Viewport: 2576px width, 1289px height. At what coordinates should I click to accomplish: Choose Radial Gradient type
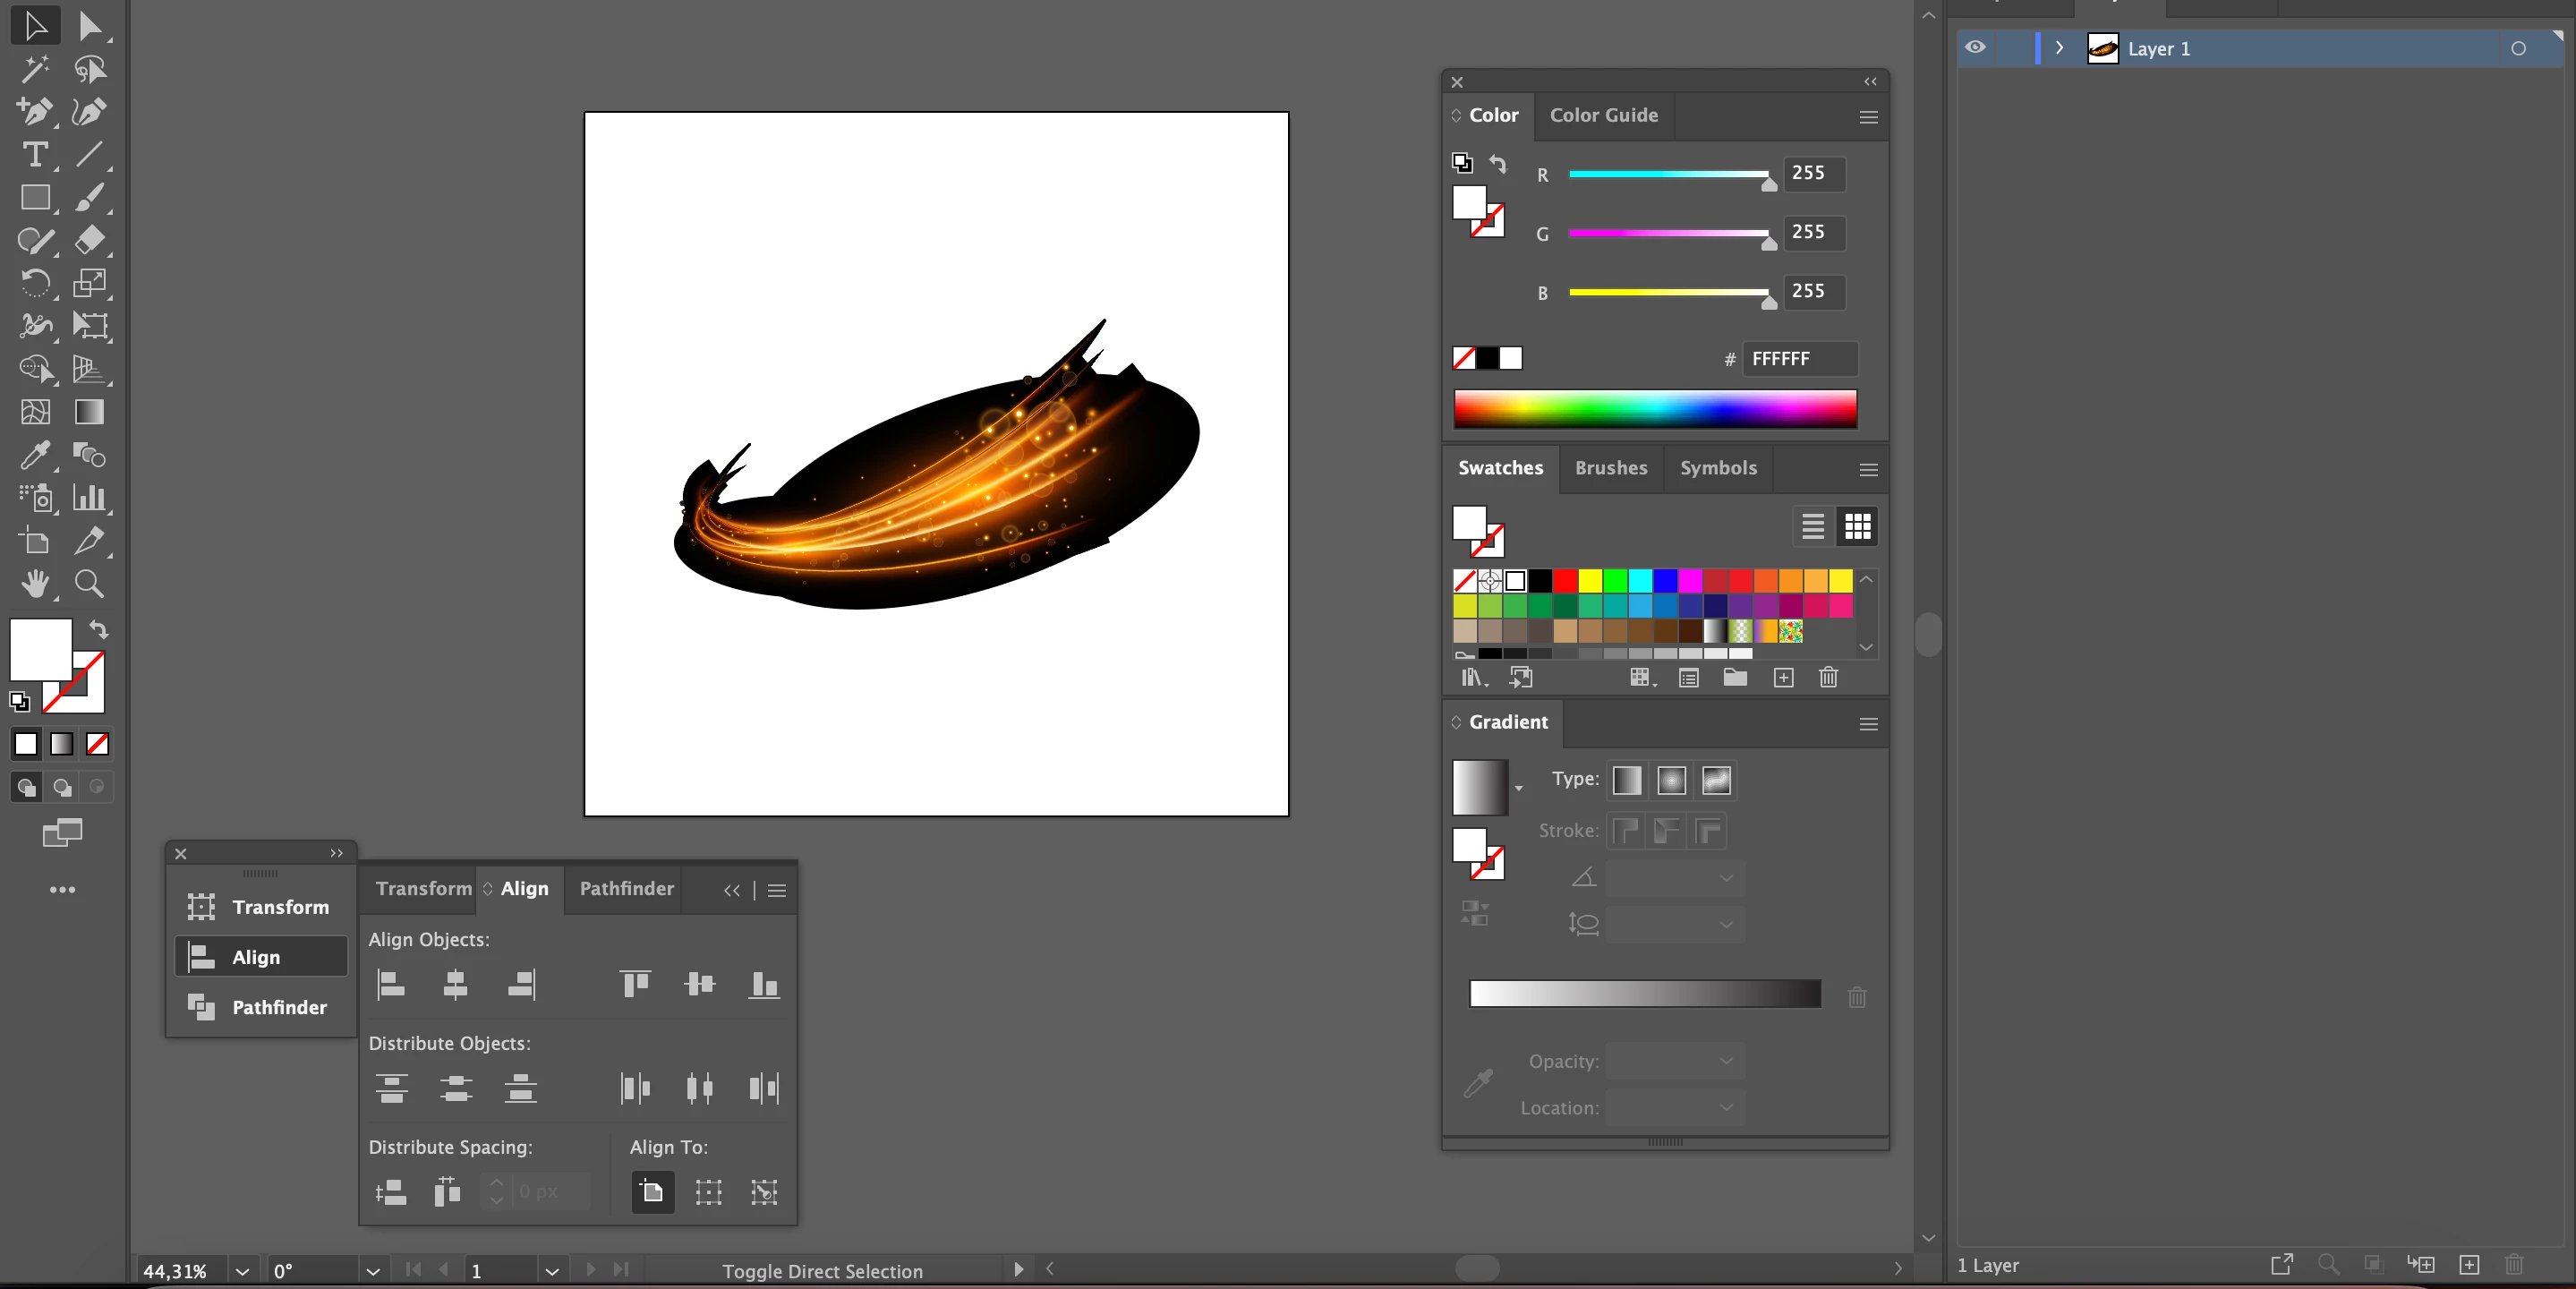coord(1671,780)
